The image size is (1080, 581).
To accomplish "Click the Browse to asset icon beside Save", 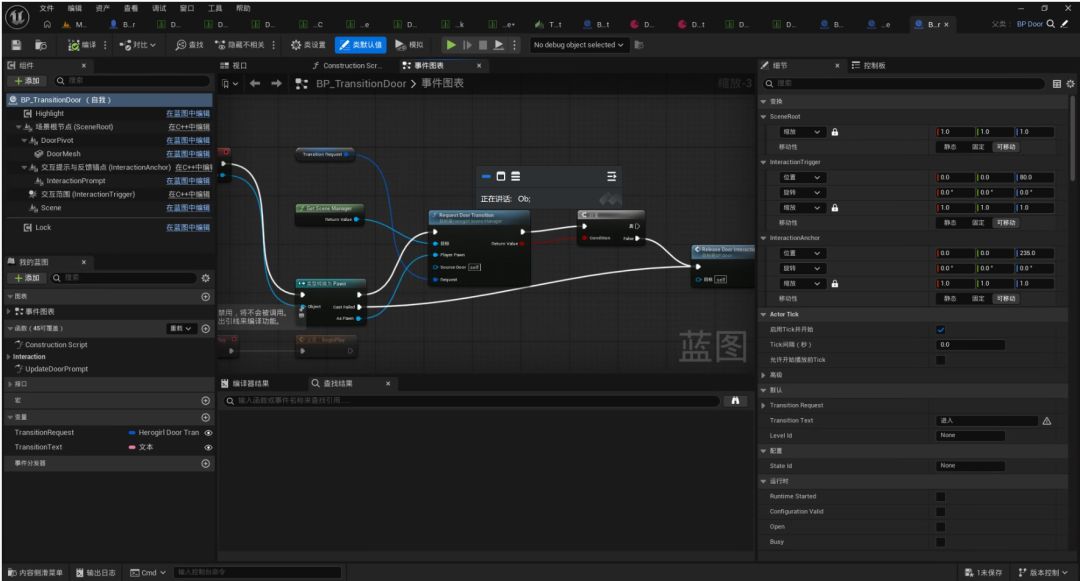I will pos(41,45).
